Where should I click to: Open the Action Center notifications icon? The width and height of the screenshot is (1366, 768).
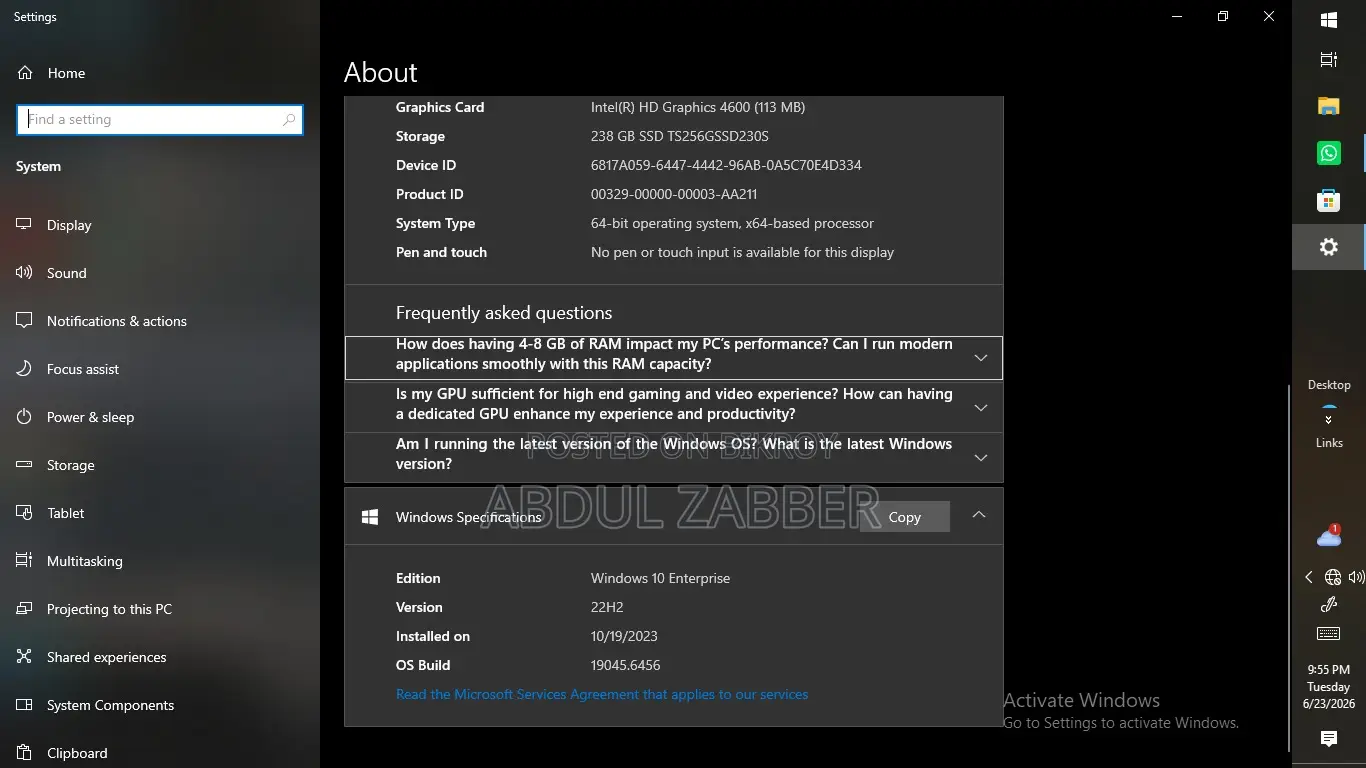point(1329,739)
